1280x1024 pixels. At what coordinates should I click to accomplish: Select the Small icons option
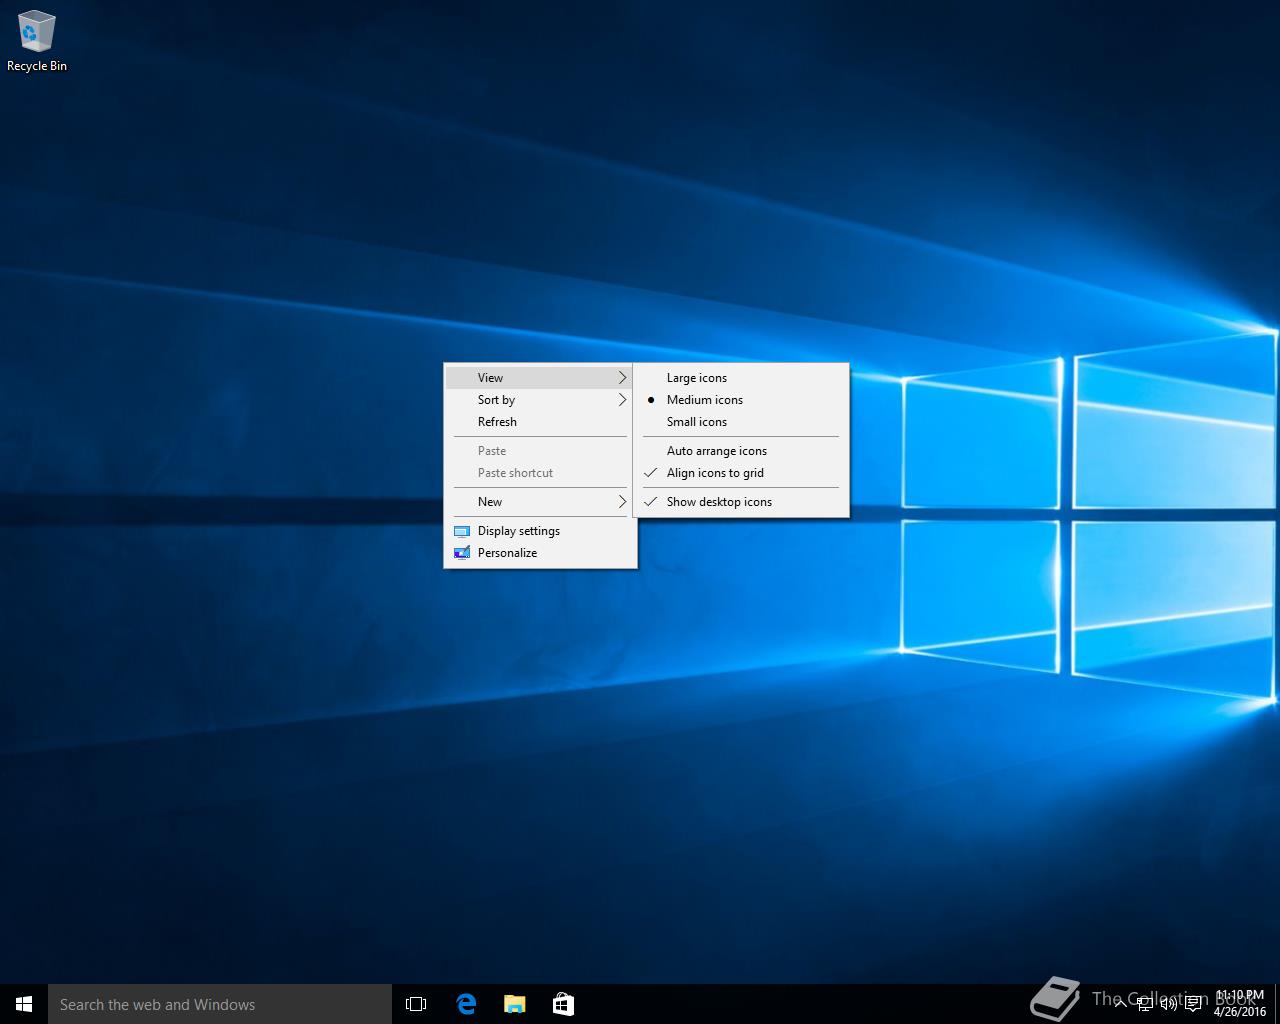click(741, 422)
